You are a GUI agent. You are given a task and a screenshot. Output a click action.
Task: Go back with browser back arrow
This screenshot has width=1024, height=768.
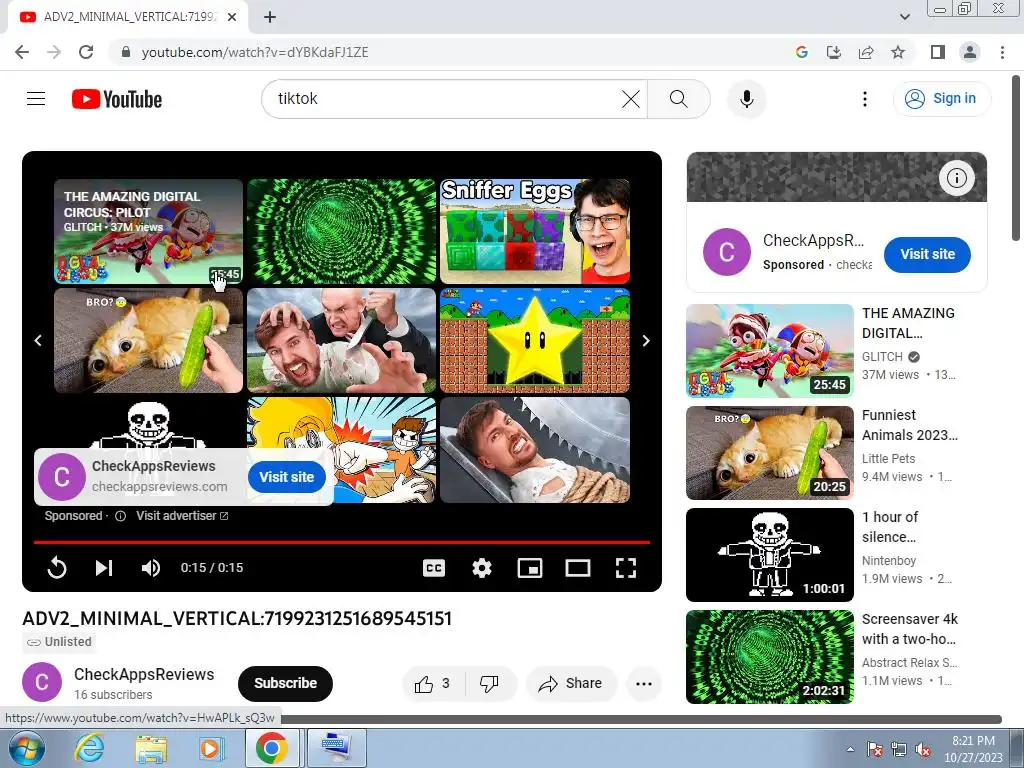pyautogui.click(x=22, y=52)
